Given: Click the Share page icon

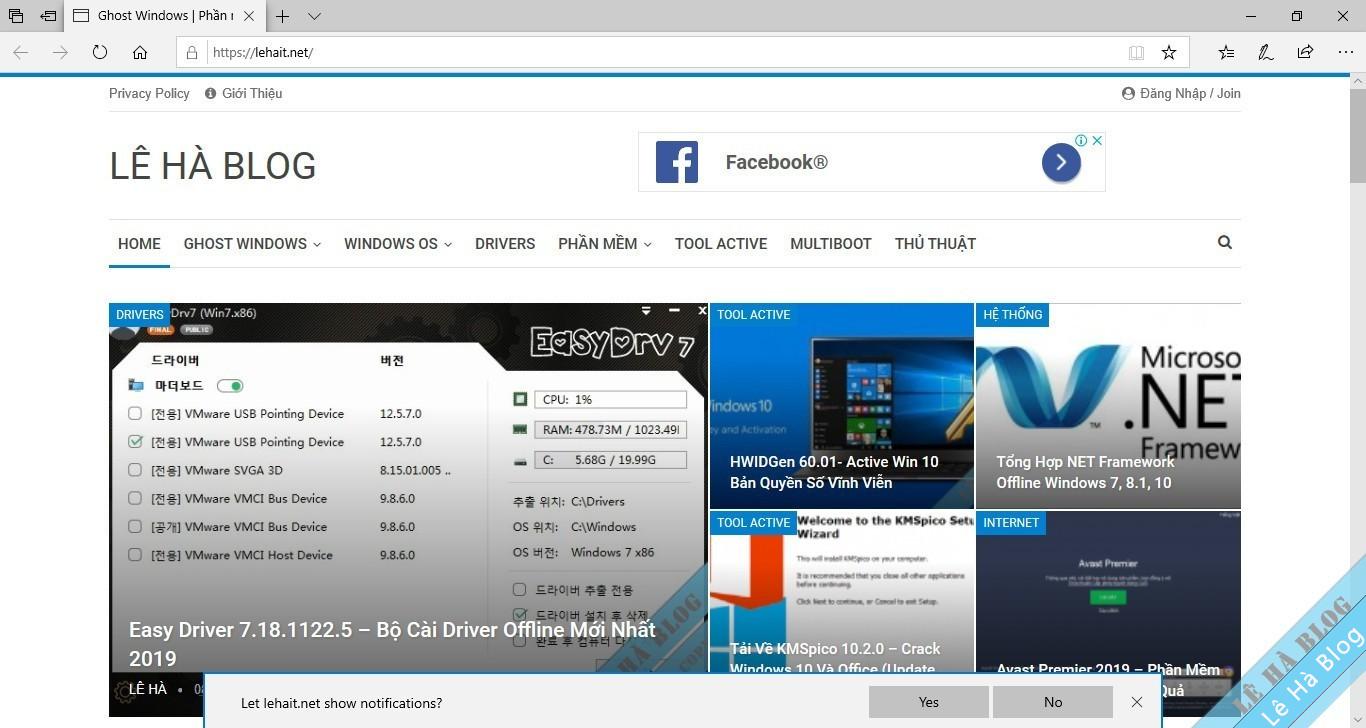Looking at the screenshot, I should tap(1305, 52).
